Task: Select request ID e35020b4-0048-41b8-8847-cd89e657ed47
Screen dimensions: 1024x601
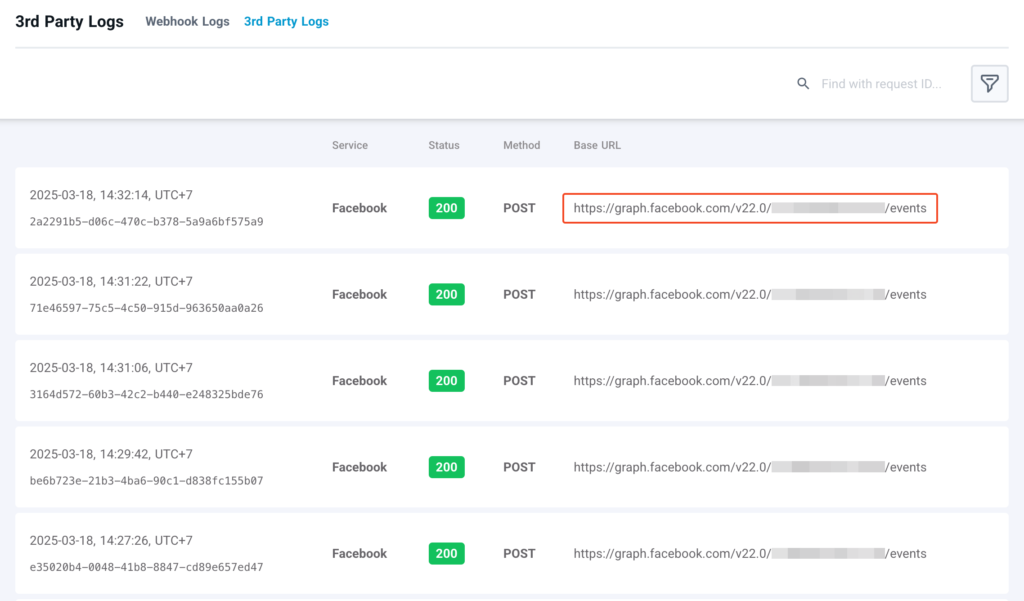Action: click(x=146, y=567)
